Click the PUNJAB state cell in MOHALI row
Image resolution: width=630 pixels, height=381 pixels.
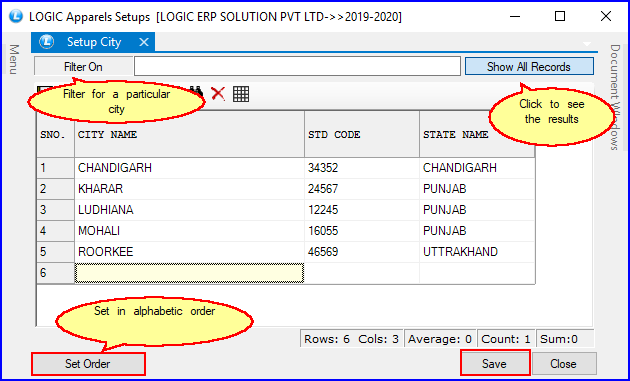477,231
